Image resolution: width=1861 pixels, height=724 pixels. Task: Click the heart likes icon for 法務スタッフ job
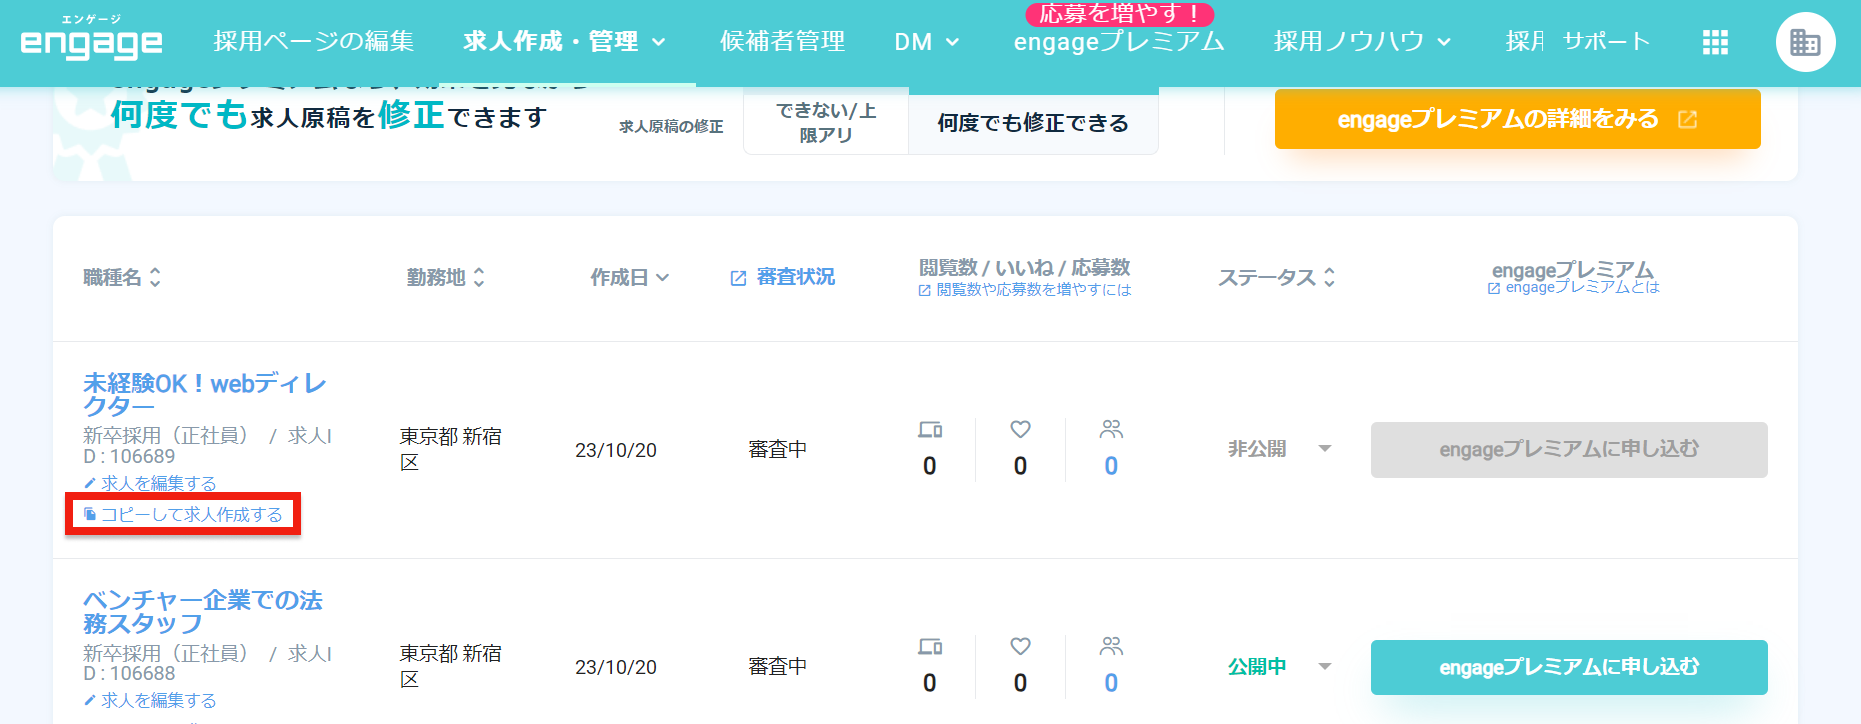[1020, 646]
